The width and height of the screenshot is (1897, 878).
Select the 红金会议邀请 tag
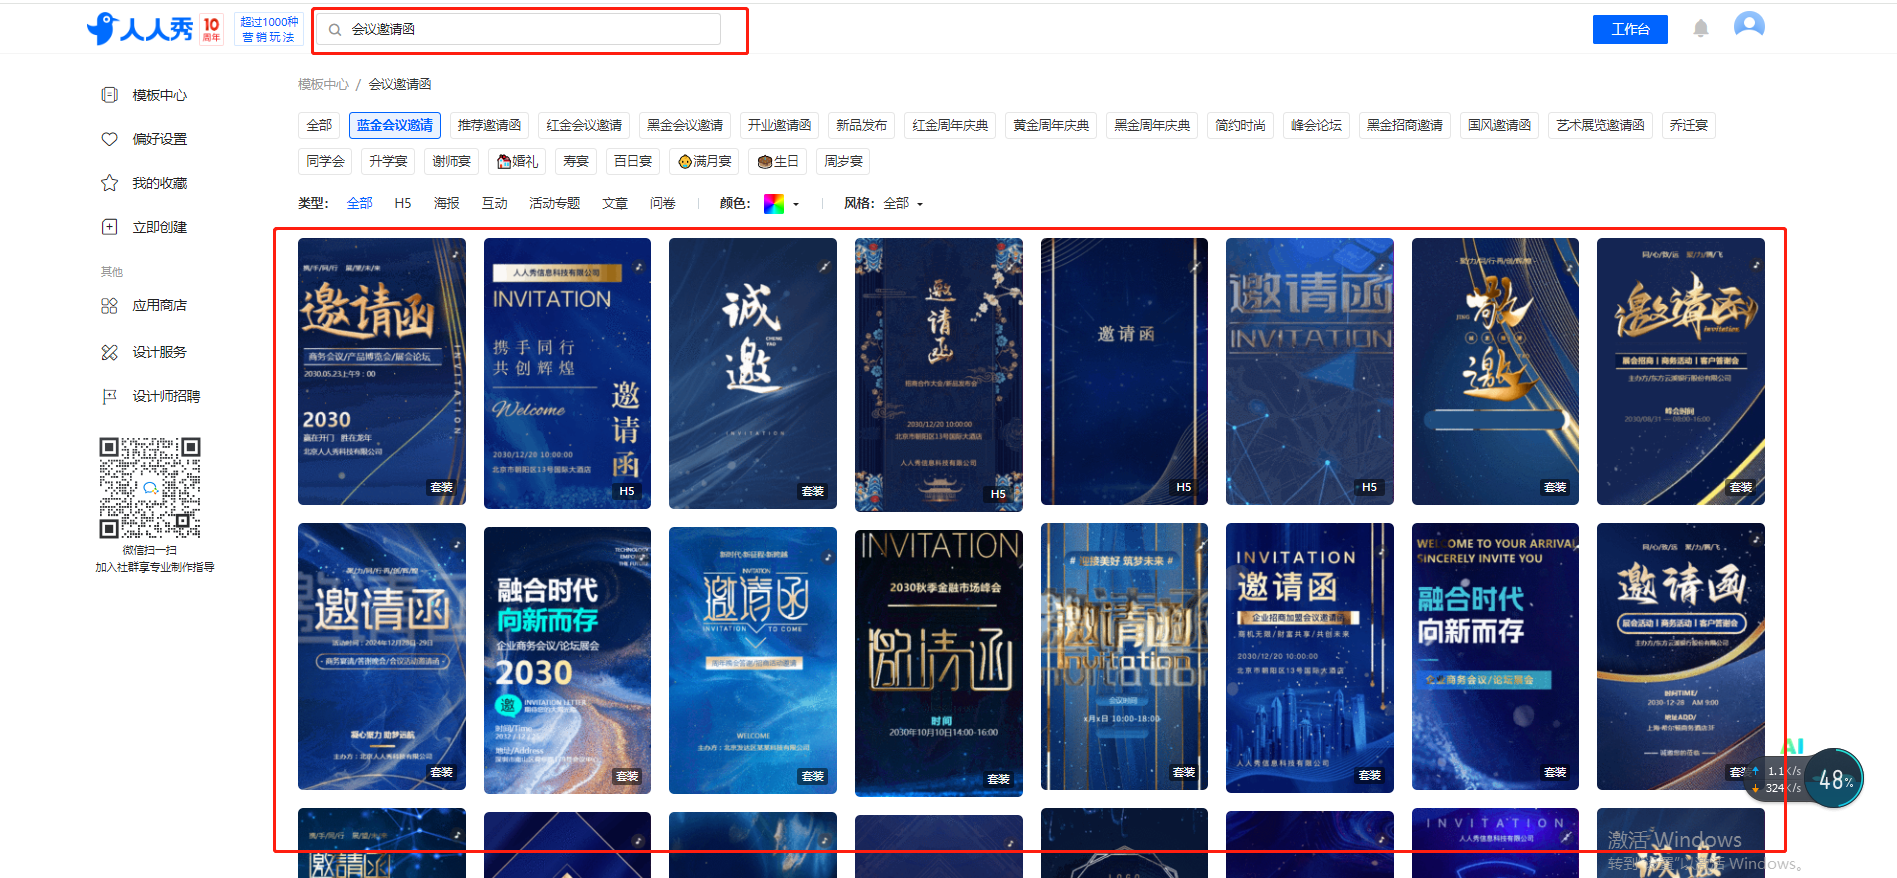(x=584, y=125)
